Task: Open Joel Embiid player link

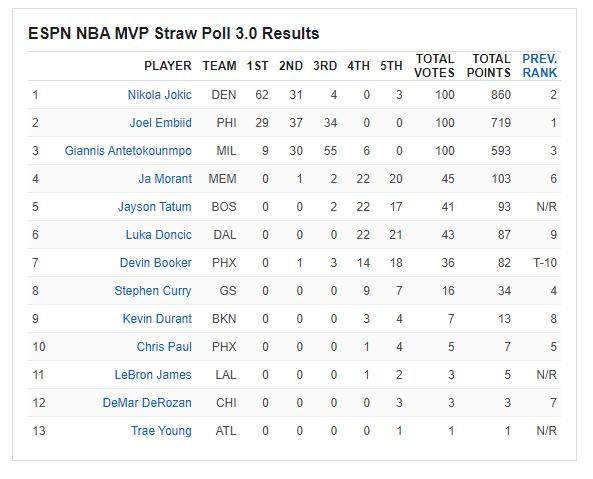Action: 161,122
